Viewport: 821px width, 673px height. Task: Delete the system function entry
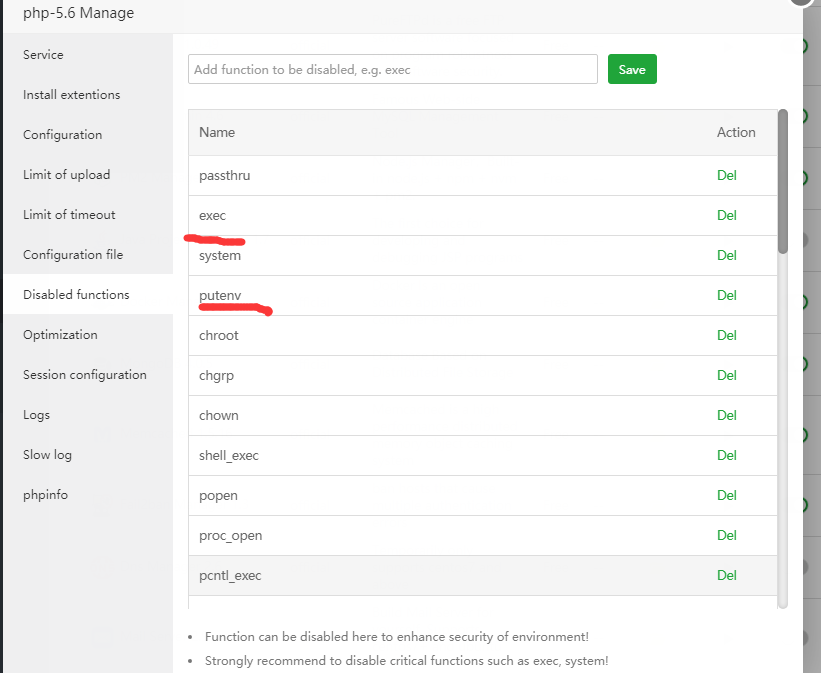[x=726, y=255]
